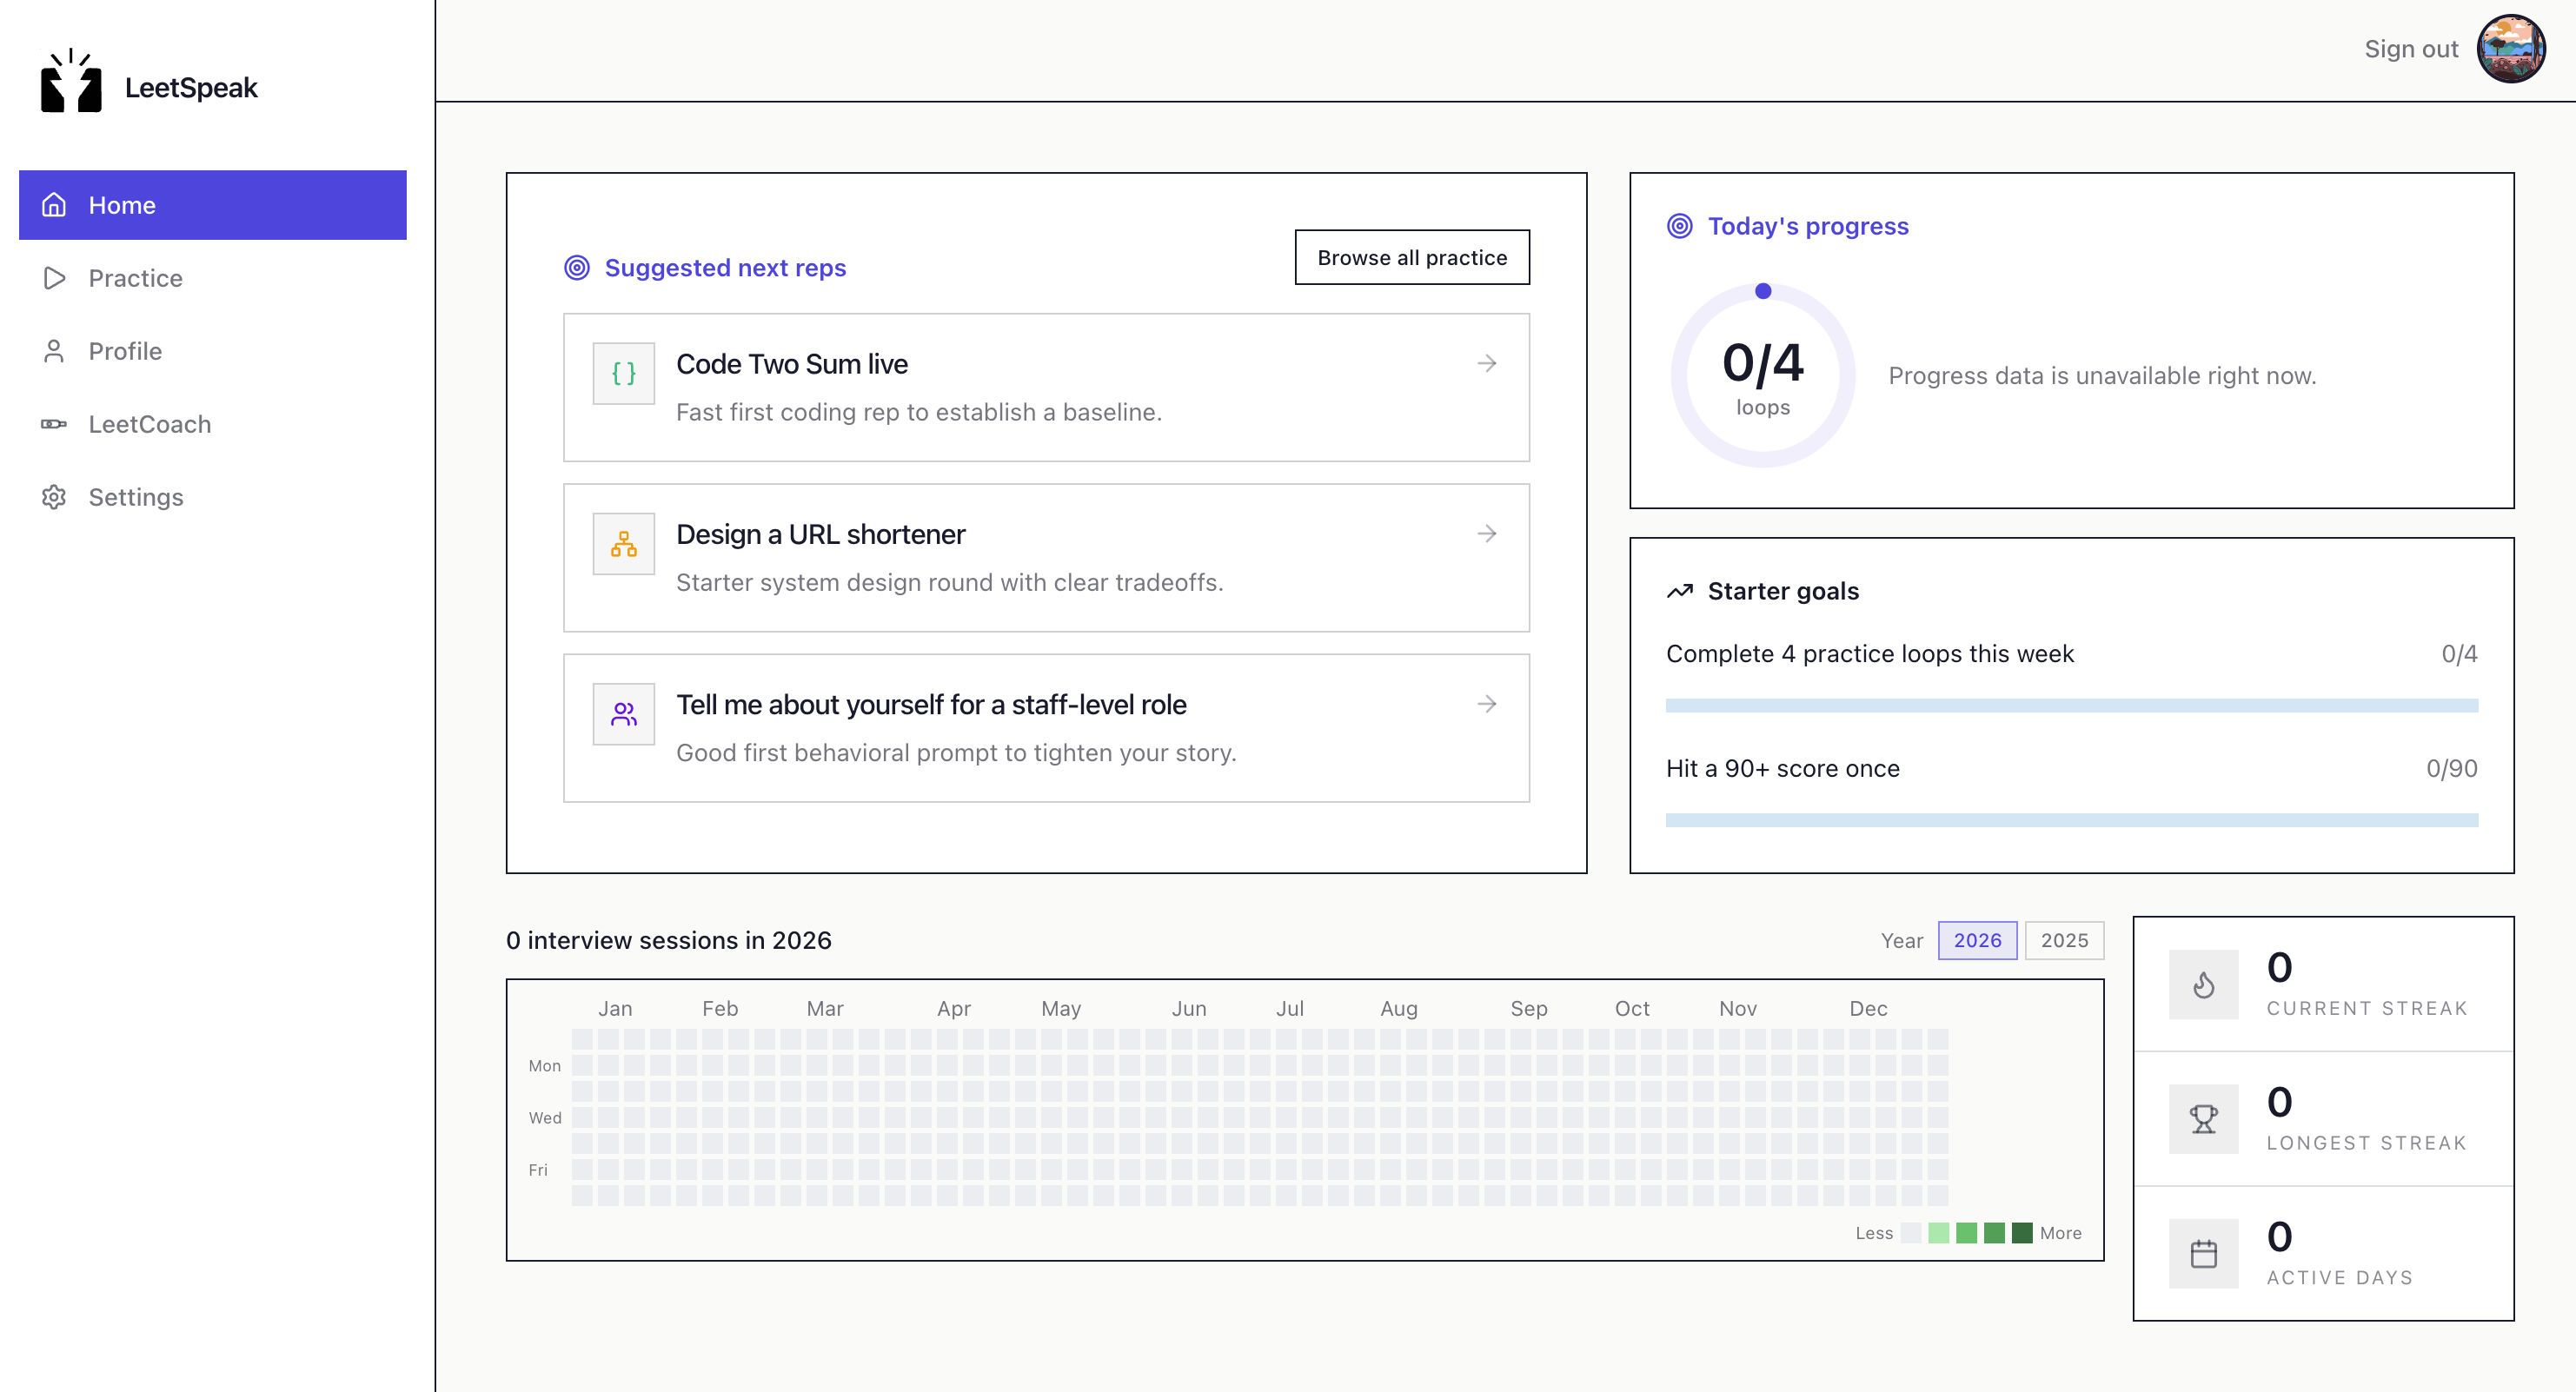2576x1392 pixels.
Task: Click Browse all practice button
Action: click(1411, 258)
